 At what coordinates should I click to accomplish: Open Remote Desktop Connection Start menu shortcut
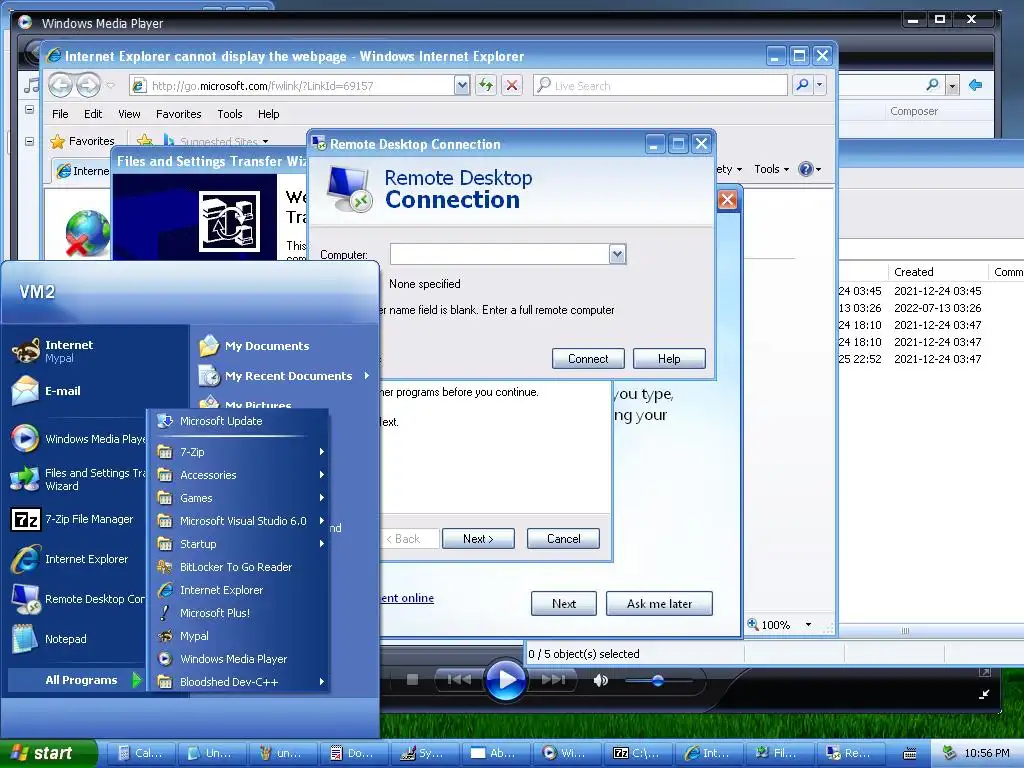[78, 599]
